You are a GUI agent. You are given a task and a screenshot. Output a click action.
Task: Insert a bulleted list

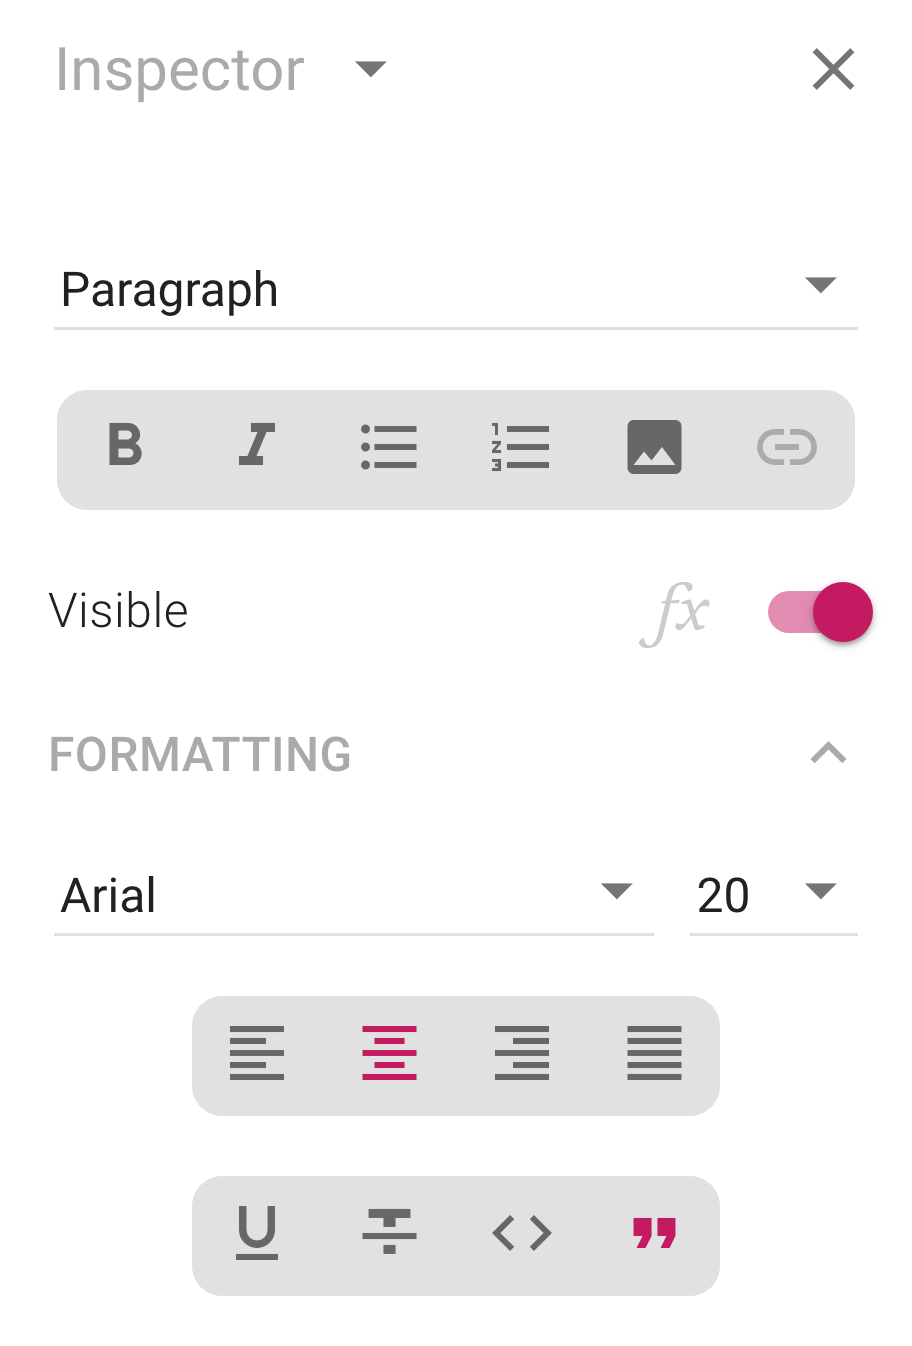coord(389,446)
